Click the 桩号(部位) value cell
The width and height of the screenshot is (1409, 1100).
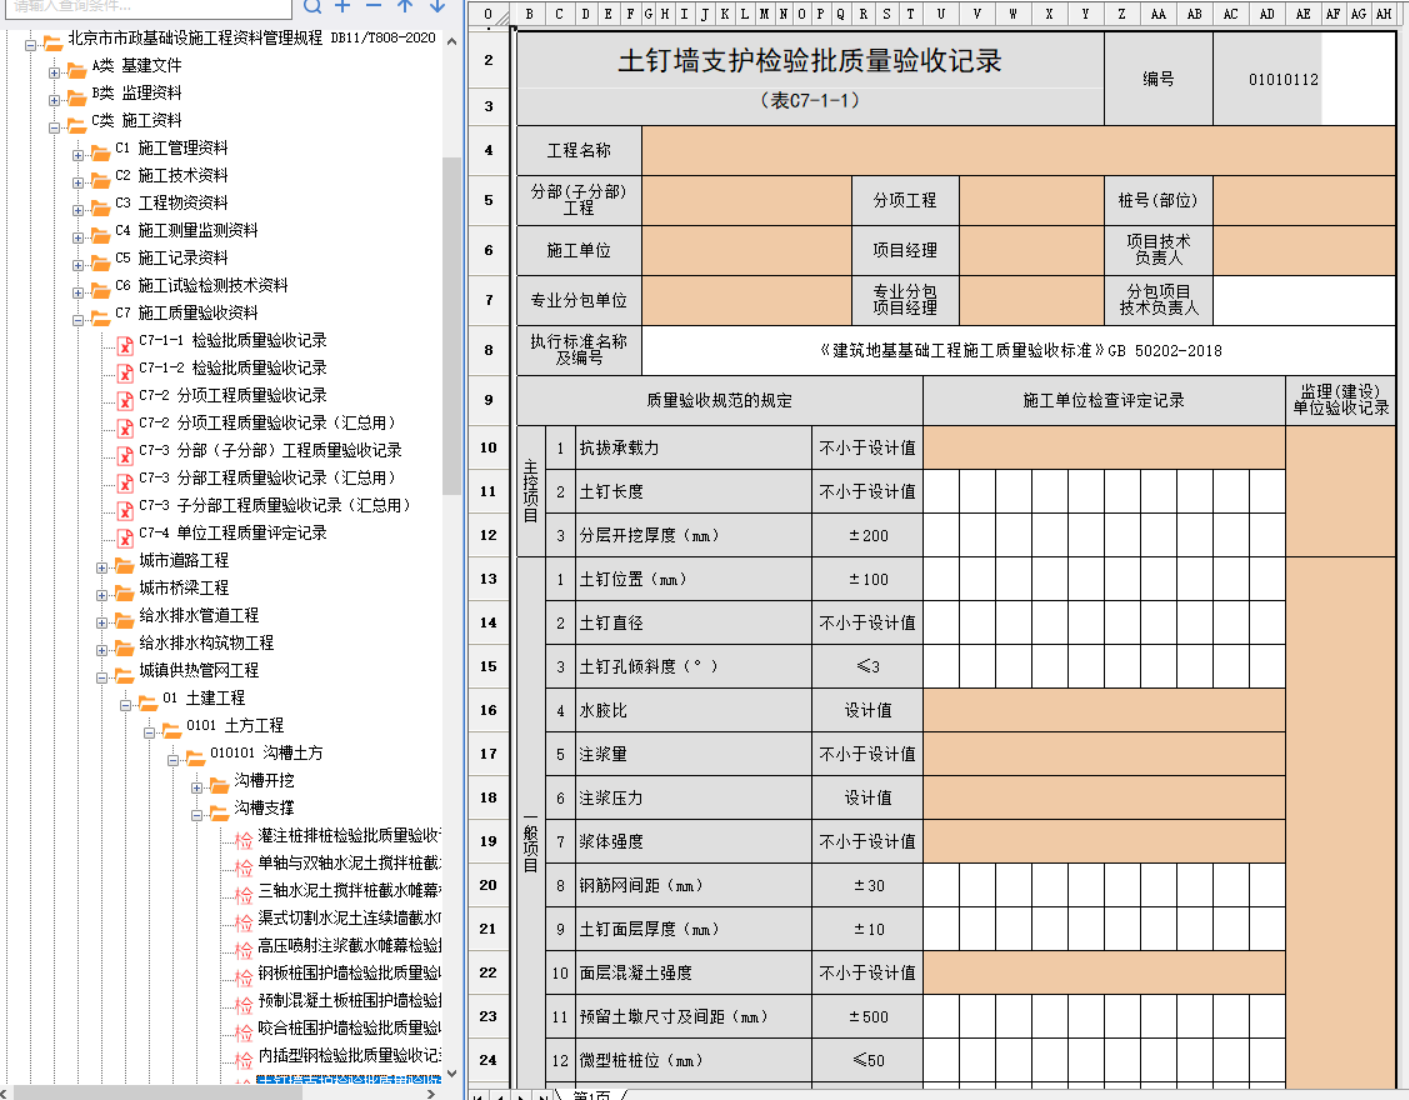(x=1304, y=200)
